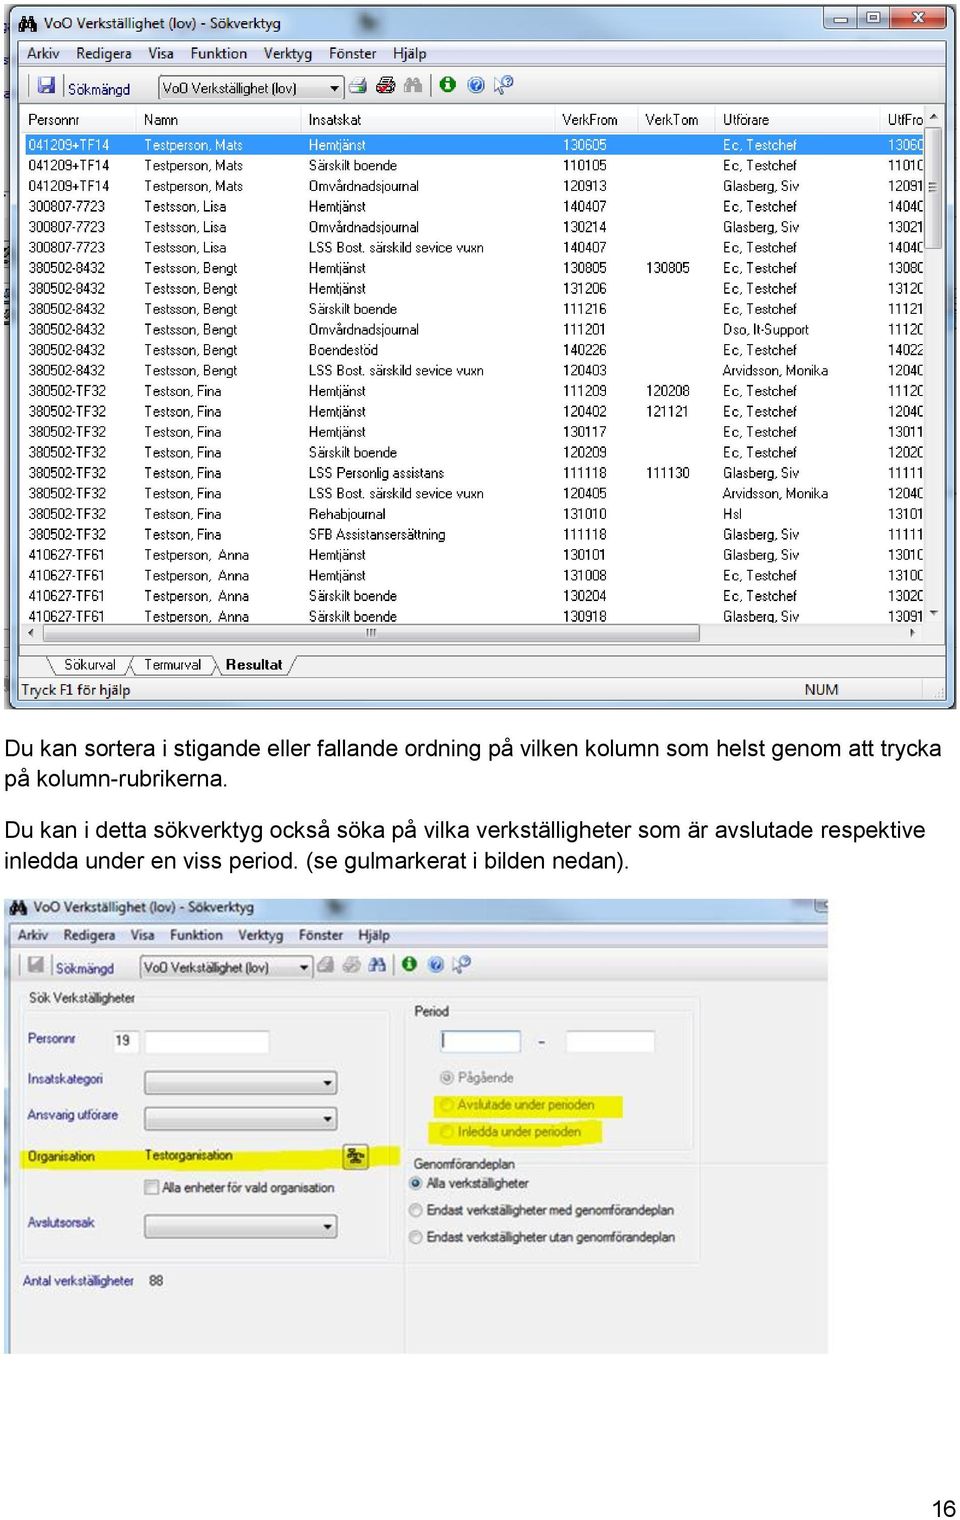The image size is (960, 1520).
Task: Select the row Testsson, Lisa Omvårdnadsjournal
Action: coord(474,227)
